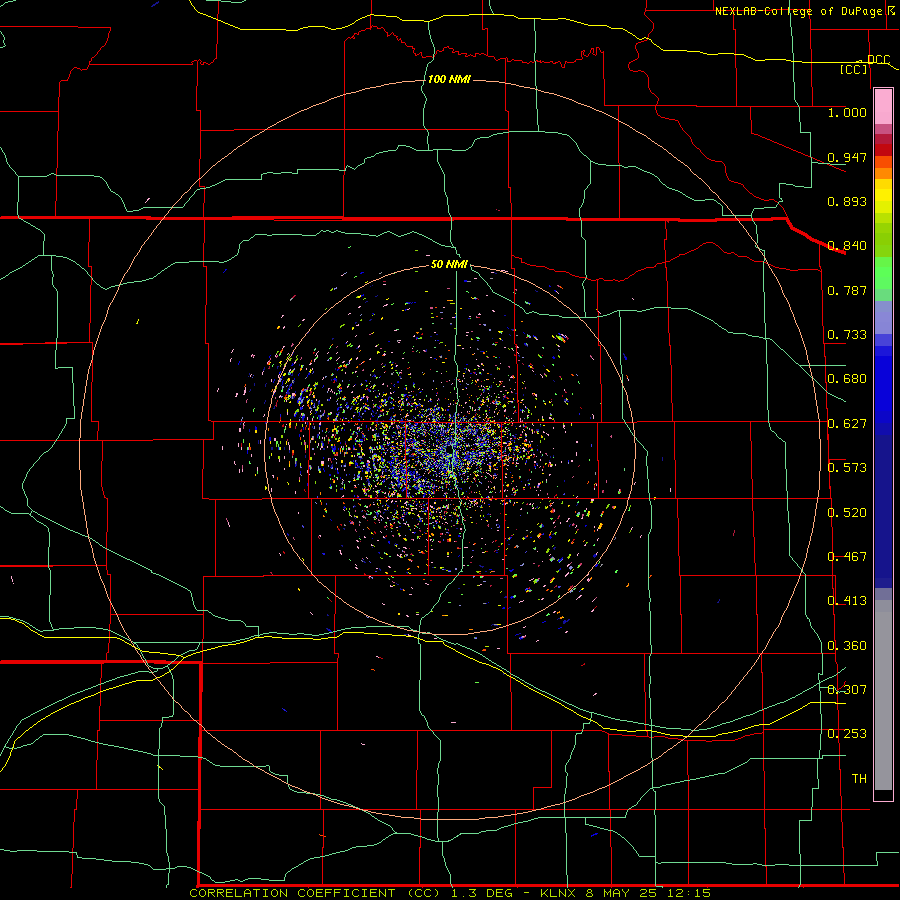Click the [CC] product label above the color bar
The image size is (900, 900).
(854, 69)
